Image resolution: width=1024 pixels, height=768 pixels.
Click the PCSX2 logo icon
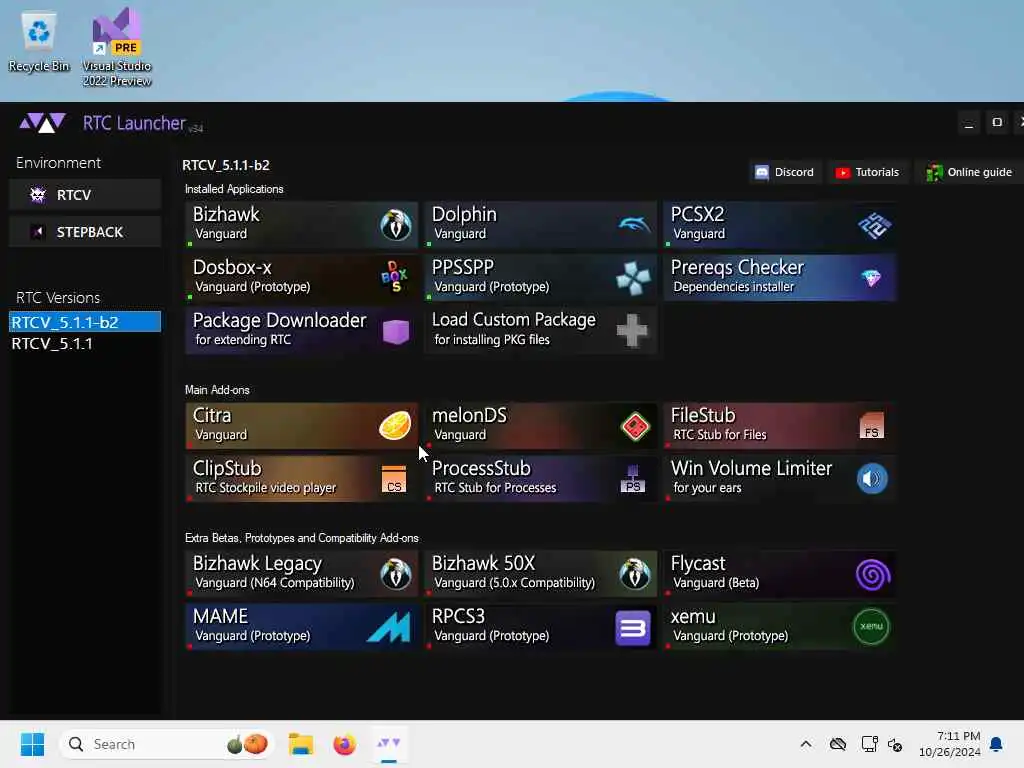click(874, 225)
